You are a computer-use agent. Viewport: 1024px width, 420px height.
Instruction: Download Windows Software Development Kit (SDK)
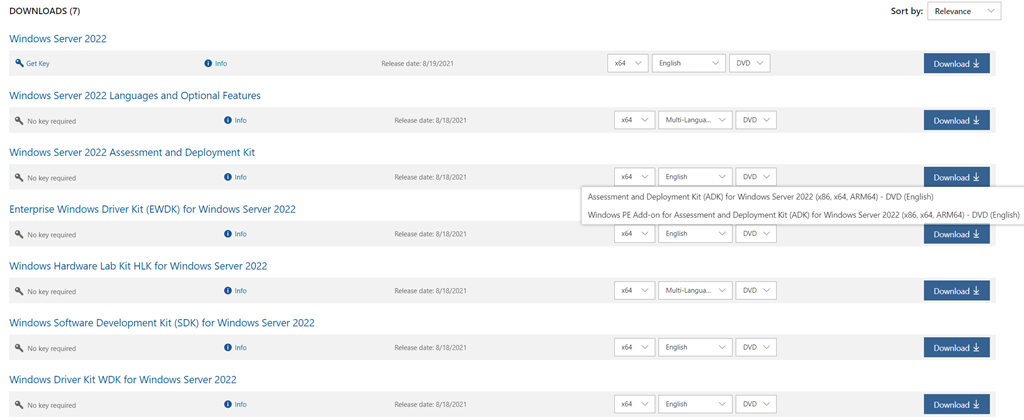956,348
